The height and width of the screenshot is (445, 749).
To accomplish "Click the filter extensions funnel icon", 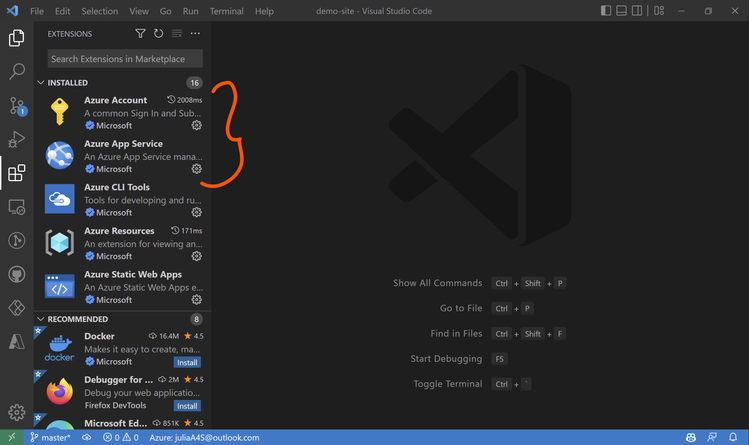I will click(140, 33).
